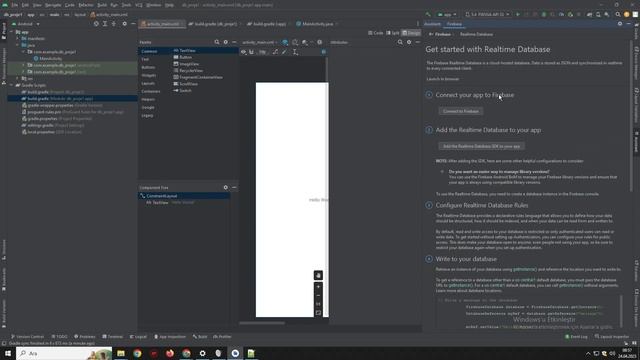Pick Button widget from palette
The width and height of the screenshot is (640, 360).
coord(182,57)
